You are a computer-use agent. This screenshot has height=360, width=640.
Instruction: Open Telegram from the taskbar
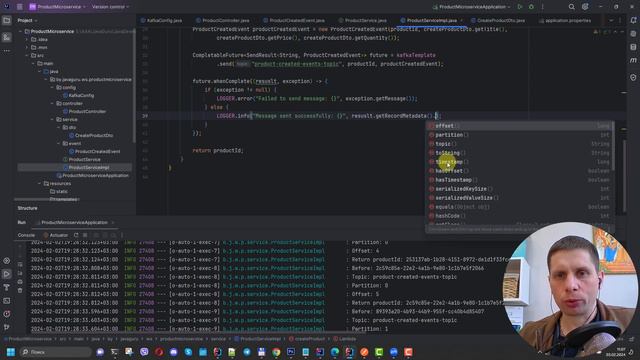(x=247, y=352)
